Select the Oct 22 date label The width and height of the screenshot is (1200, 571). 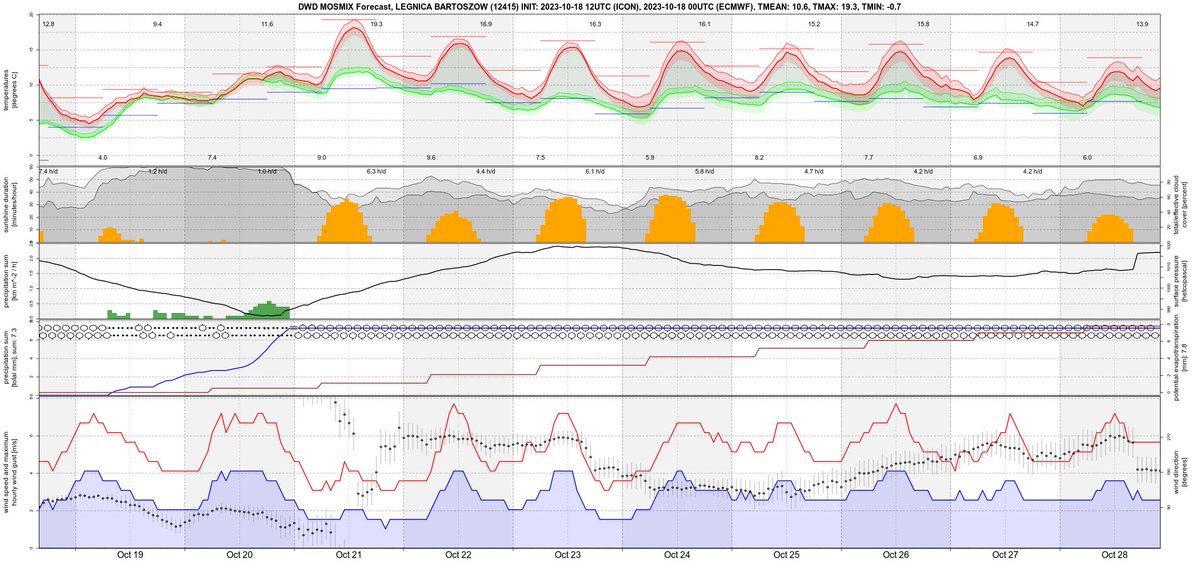(458, 554)
